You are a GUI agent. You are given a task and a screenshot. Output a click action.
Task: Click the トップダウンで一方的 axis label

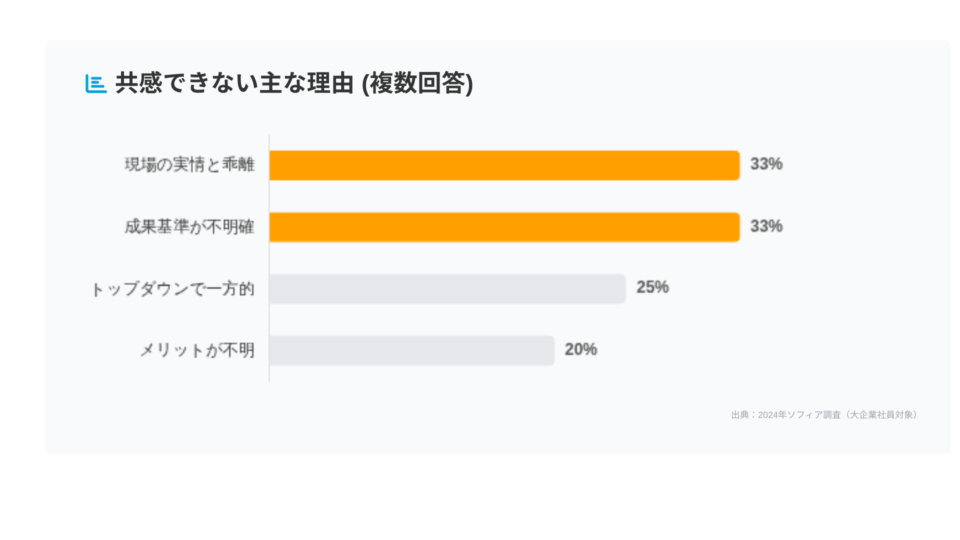coord(173,290)
